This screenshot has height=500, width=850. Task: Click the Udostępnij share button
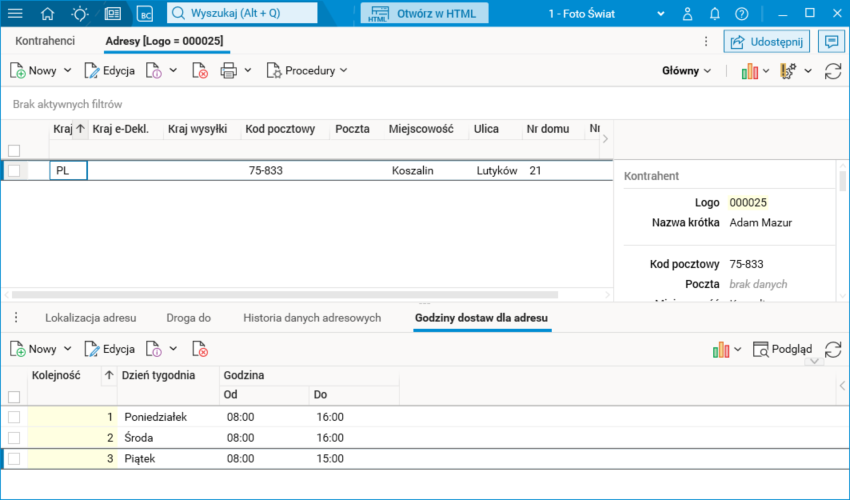767,42
